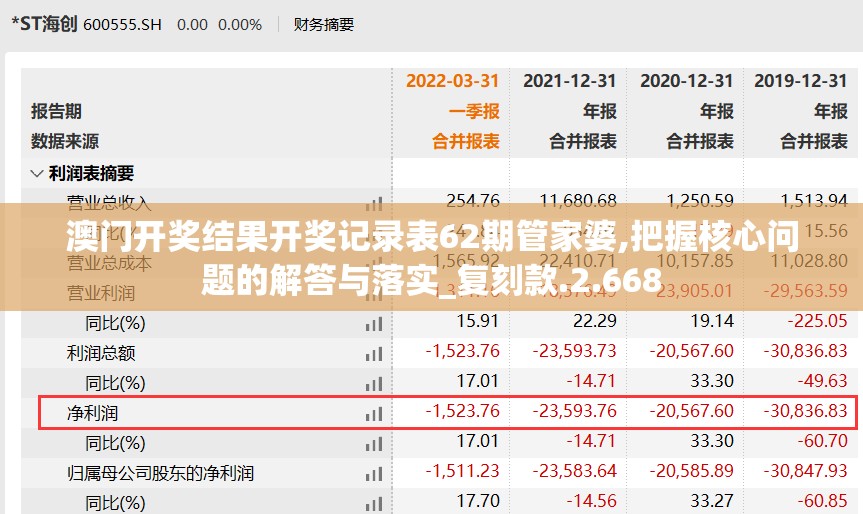Image resolution: width=863 pixels, height=514 pixels.
Task: Select the 2022-03-31 column header
Action: point(452,81)
